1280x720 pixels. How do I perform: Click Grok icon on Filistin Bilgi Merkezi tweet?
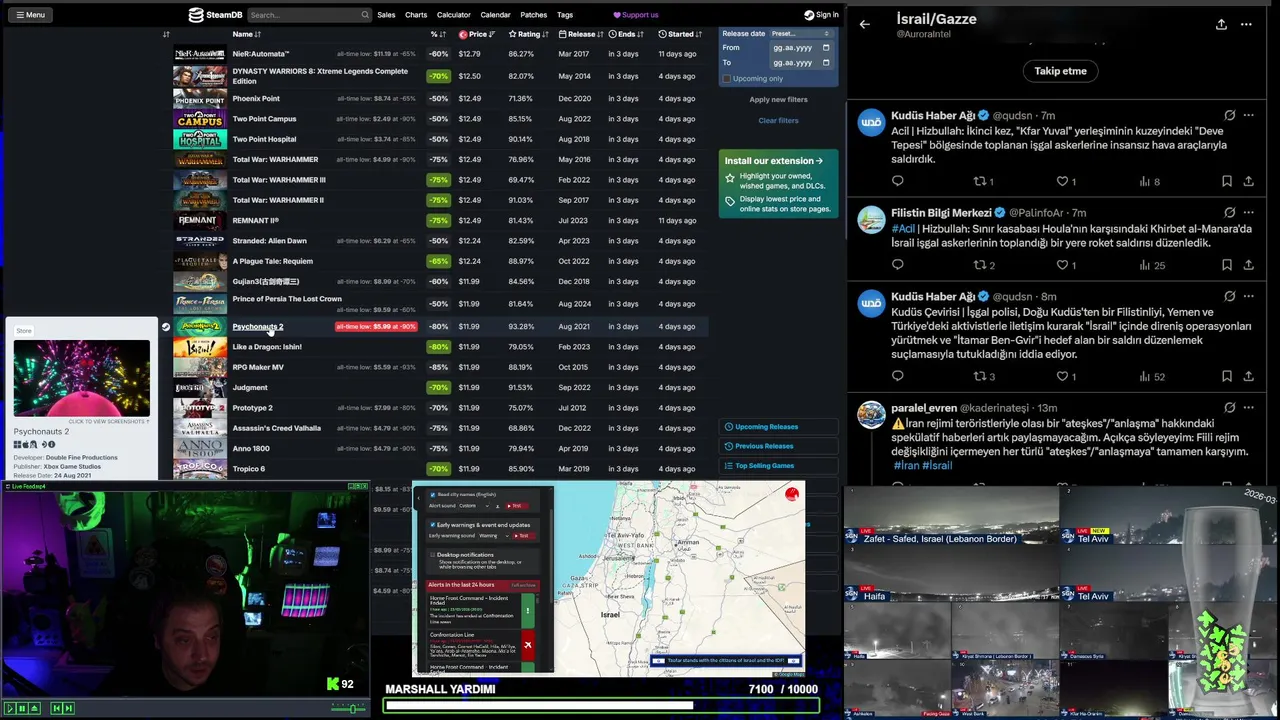click(1229, 212)
